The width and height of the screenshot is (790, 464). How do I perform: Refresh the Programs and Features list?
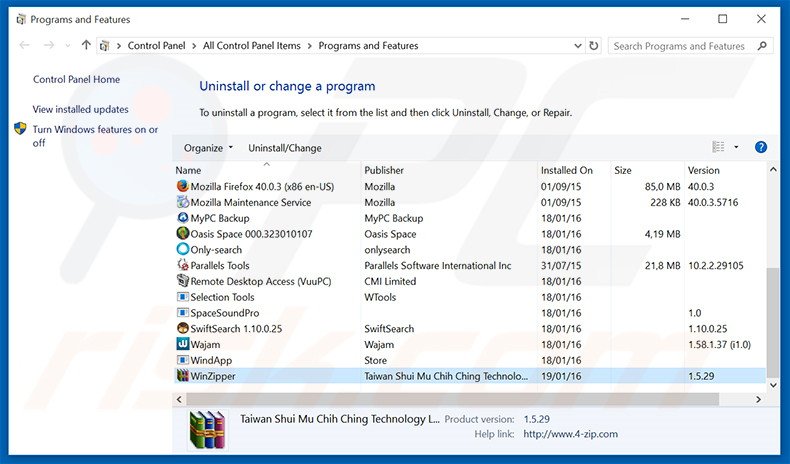pos(594,45)
